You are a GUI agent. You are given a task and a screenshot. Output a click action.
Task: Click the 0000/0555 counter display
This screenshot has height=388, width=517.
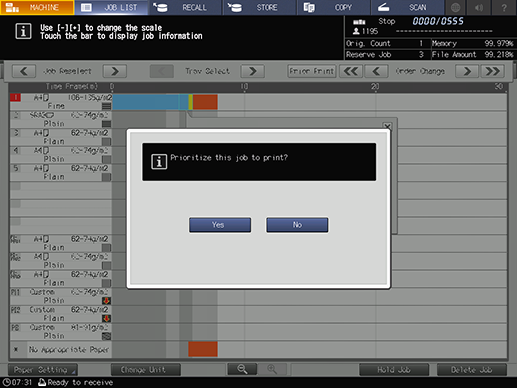click(x=438, y=21)
